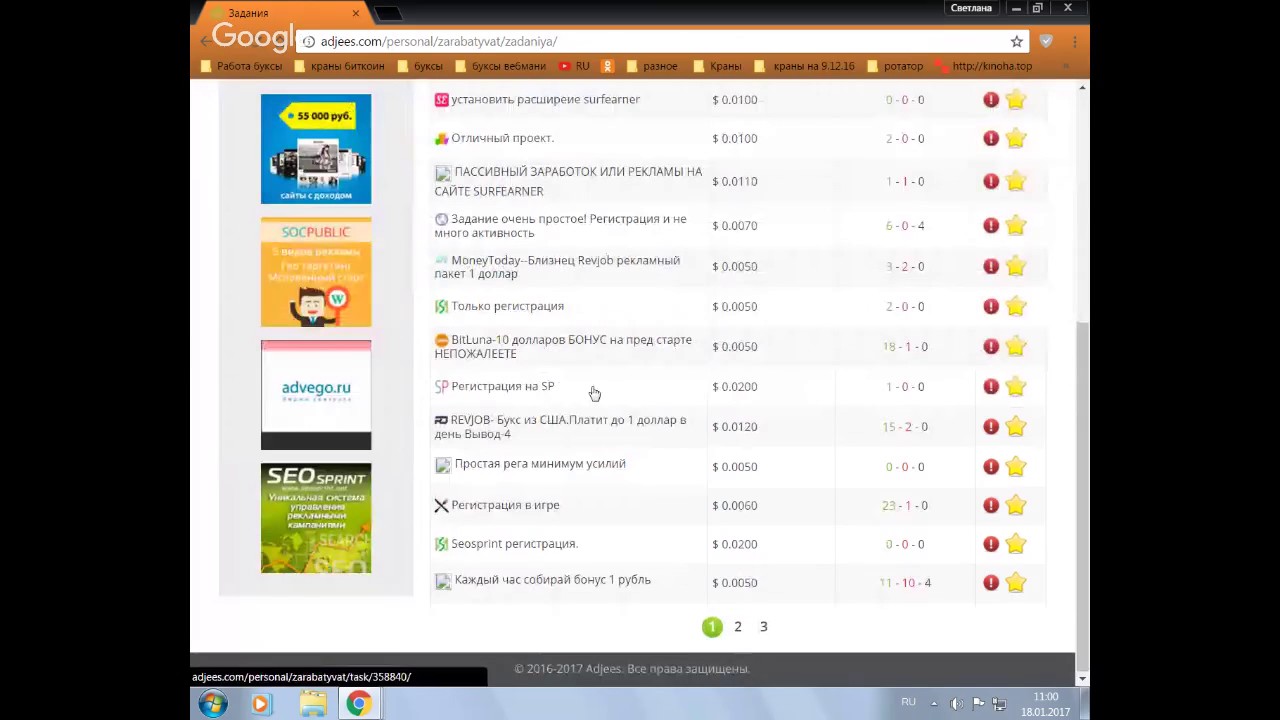Go to page 2 of the task list

tap(738, 627)
